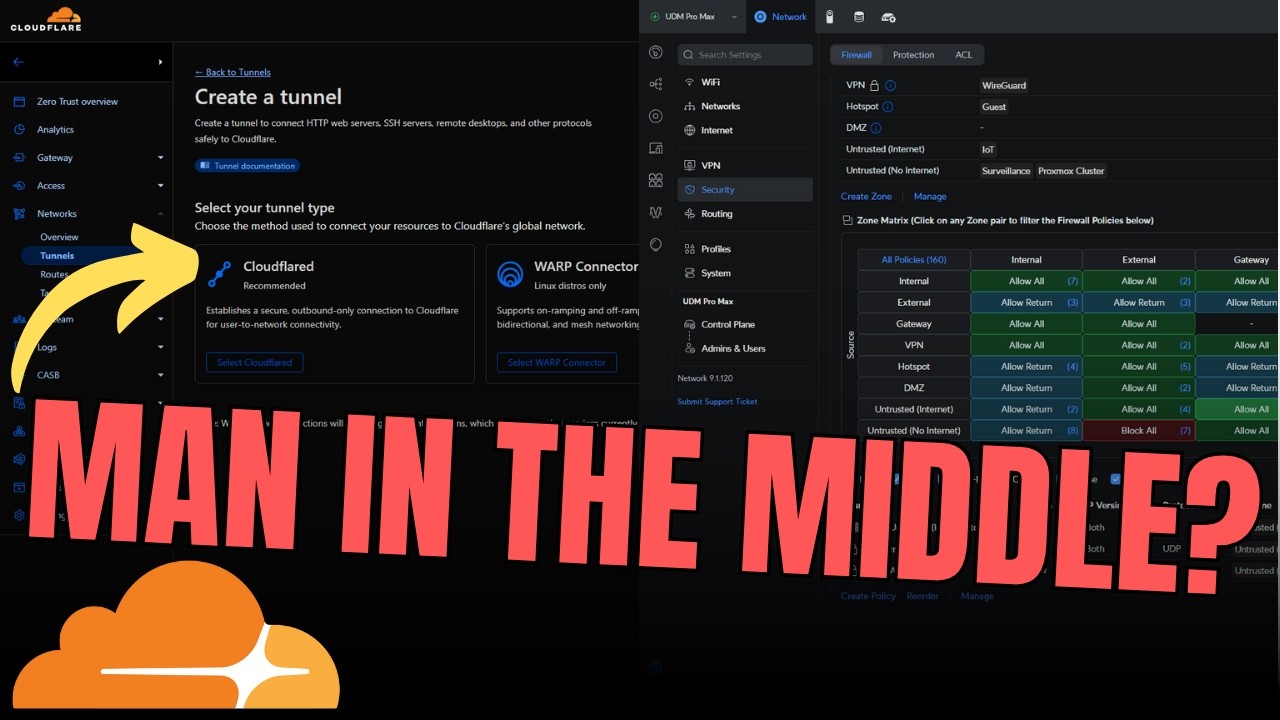Image resolution: width=1280 pixels, height=720 pixels.
Task: Open the UniFi dashboard gauge rail icon
Action: [656, 53]
